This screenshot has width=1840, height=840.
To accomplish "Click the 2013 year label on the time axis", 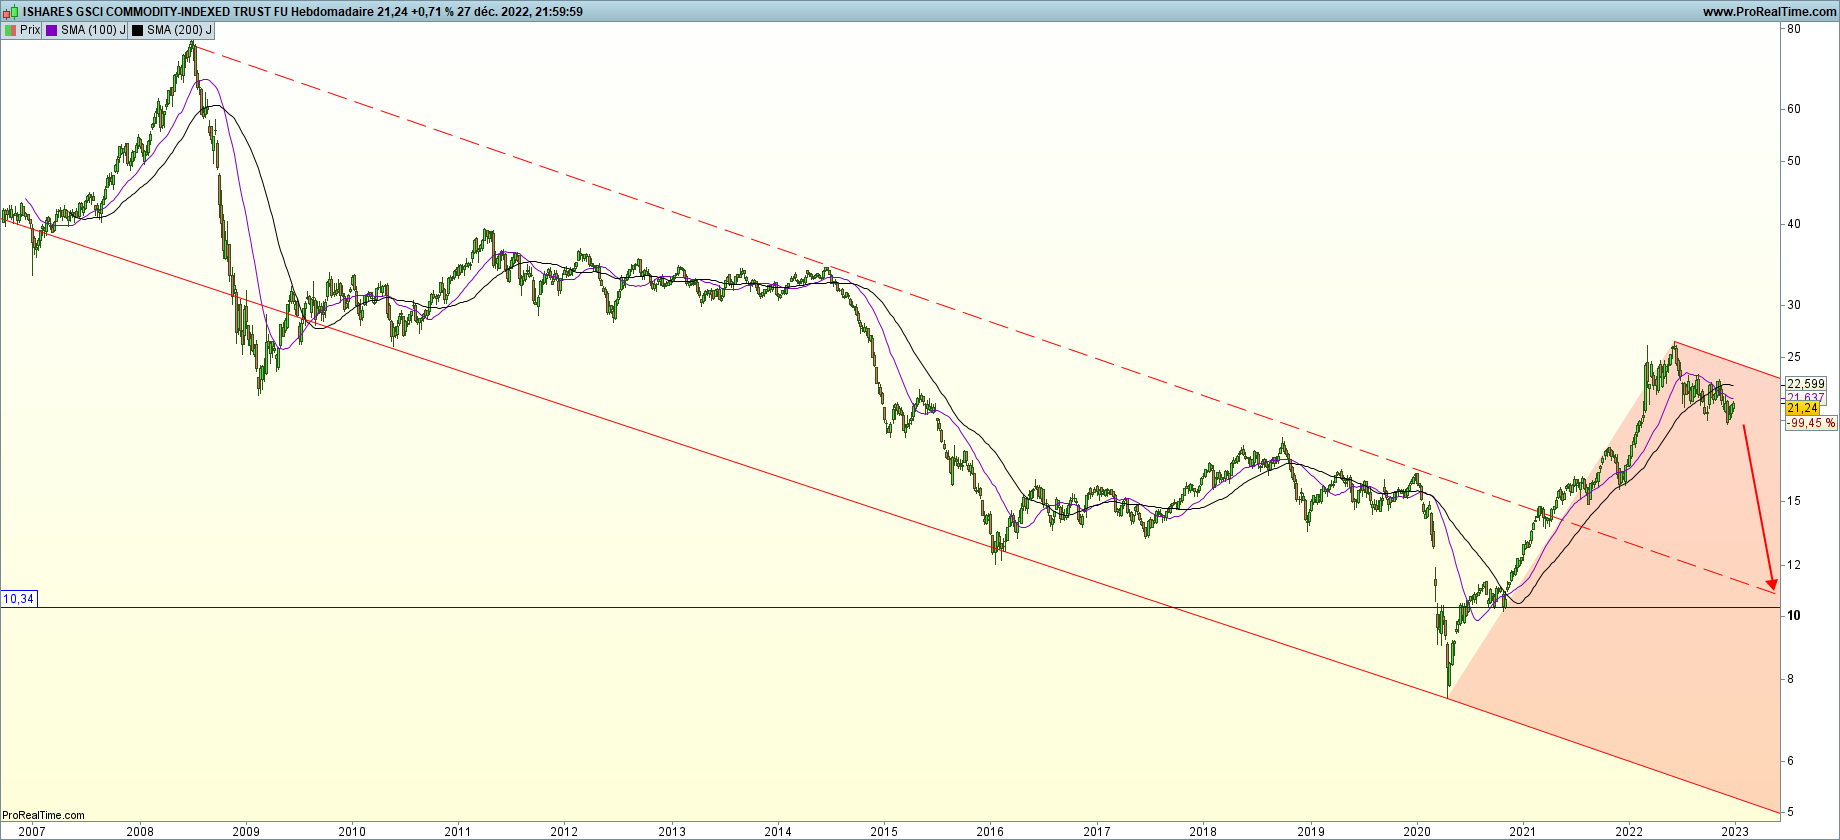I will tap(672, 831).
